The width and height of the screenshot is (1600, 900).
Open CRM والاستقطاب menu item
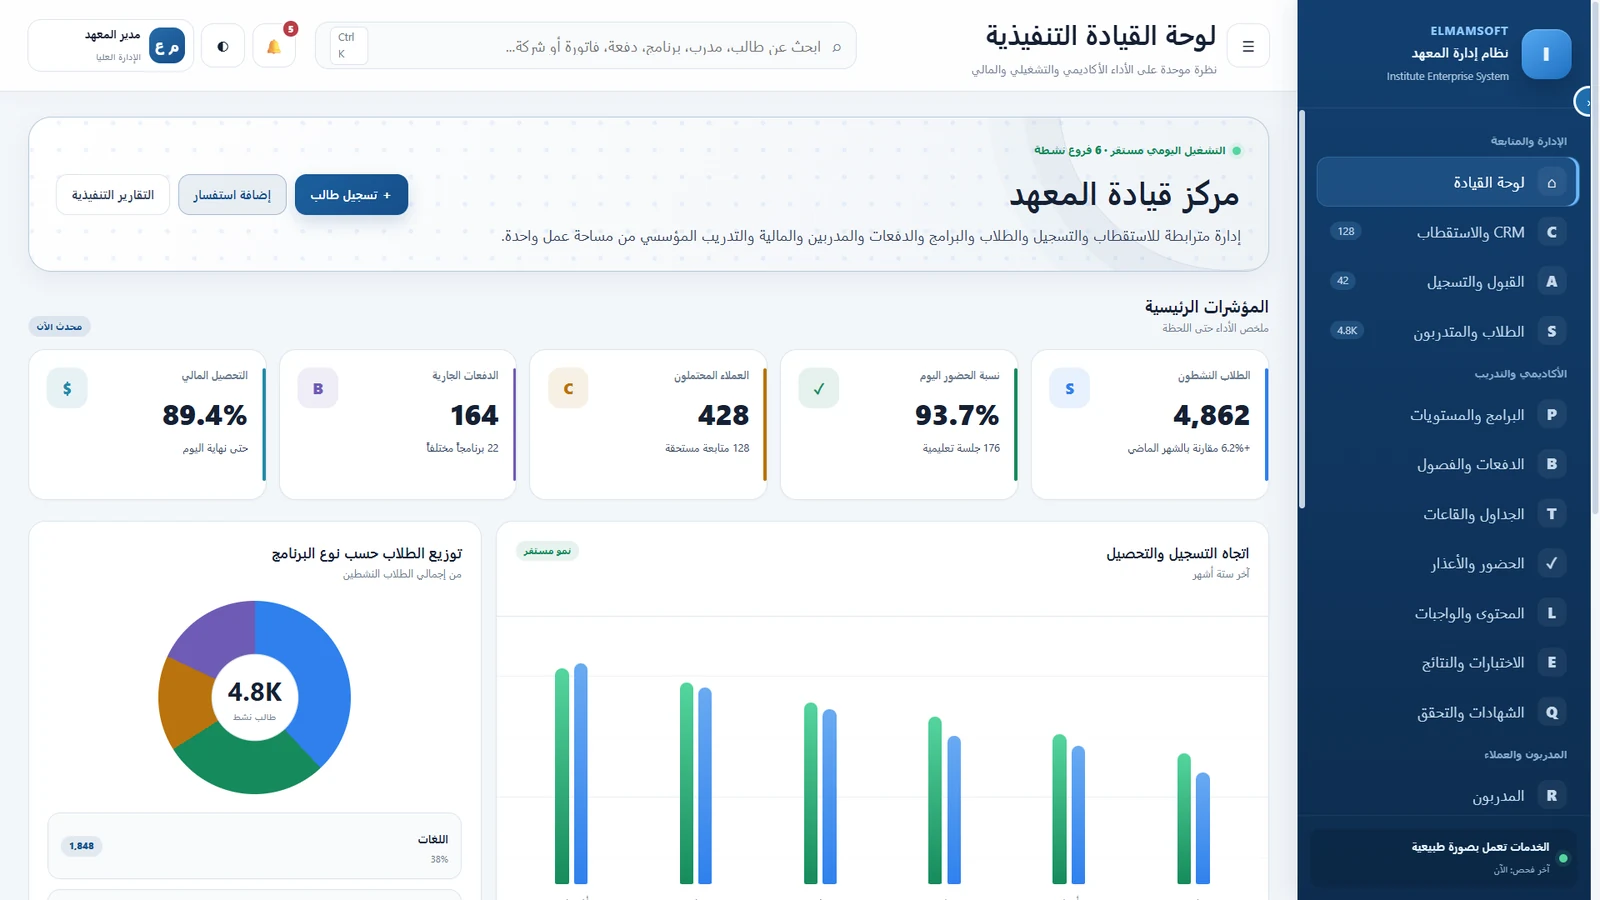1446,232
